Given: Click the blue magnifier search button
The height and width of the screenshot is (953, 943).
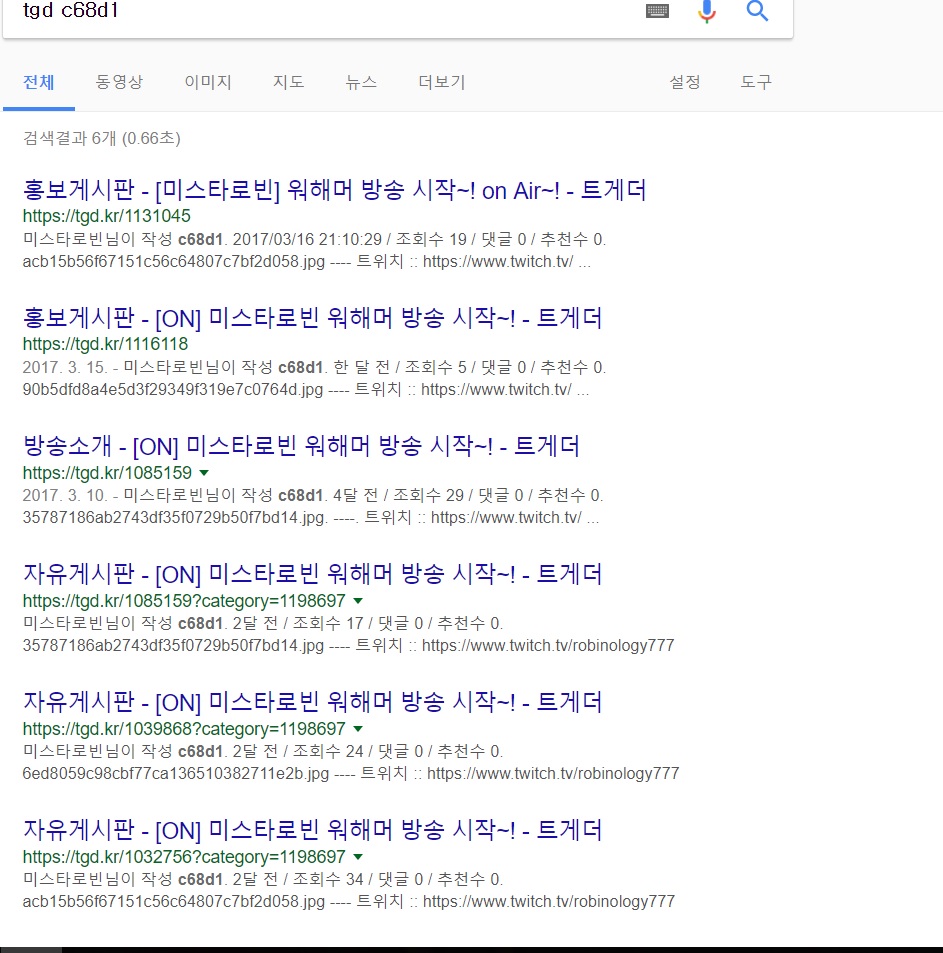Looking at the screenshot, I should coord(757,11).
